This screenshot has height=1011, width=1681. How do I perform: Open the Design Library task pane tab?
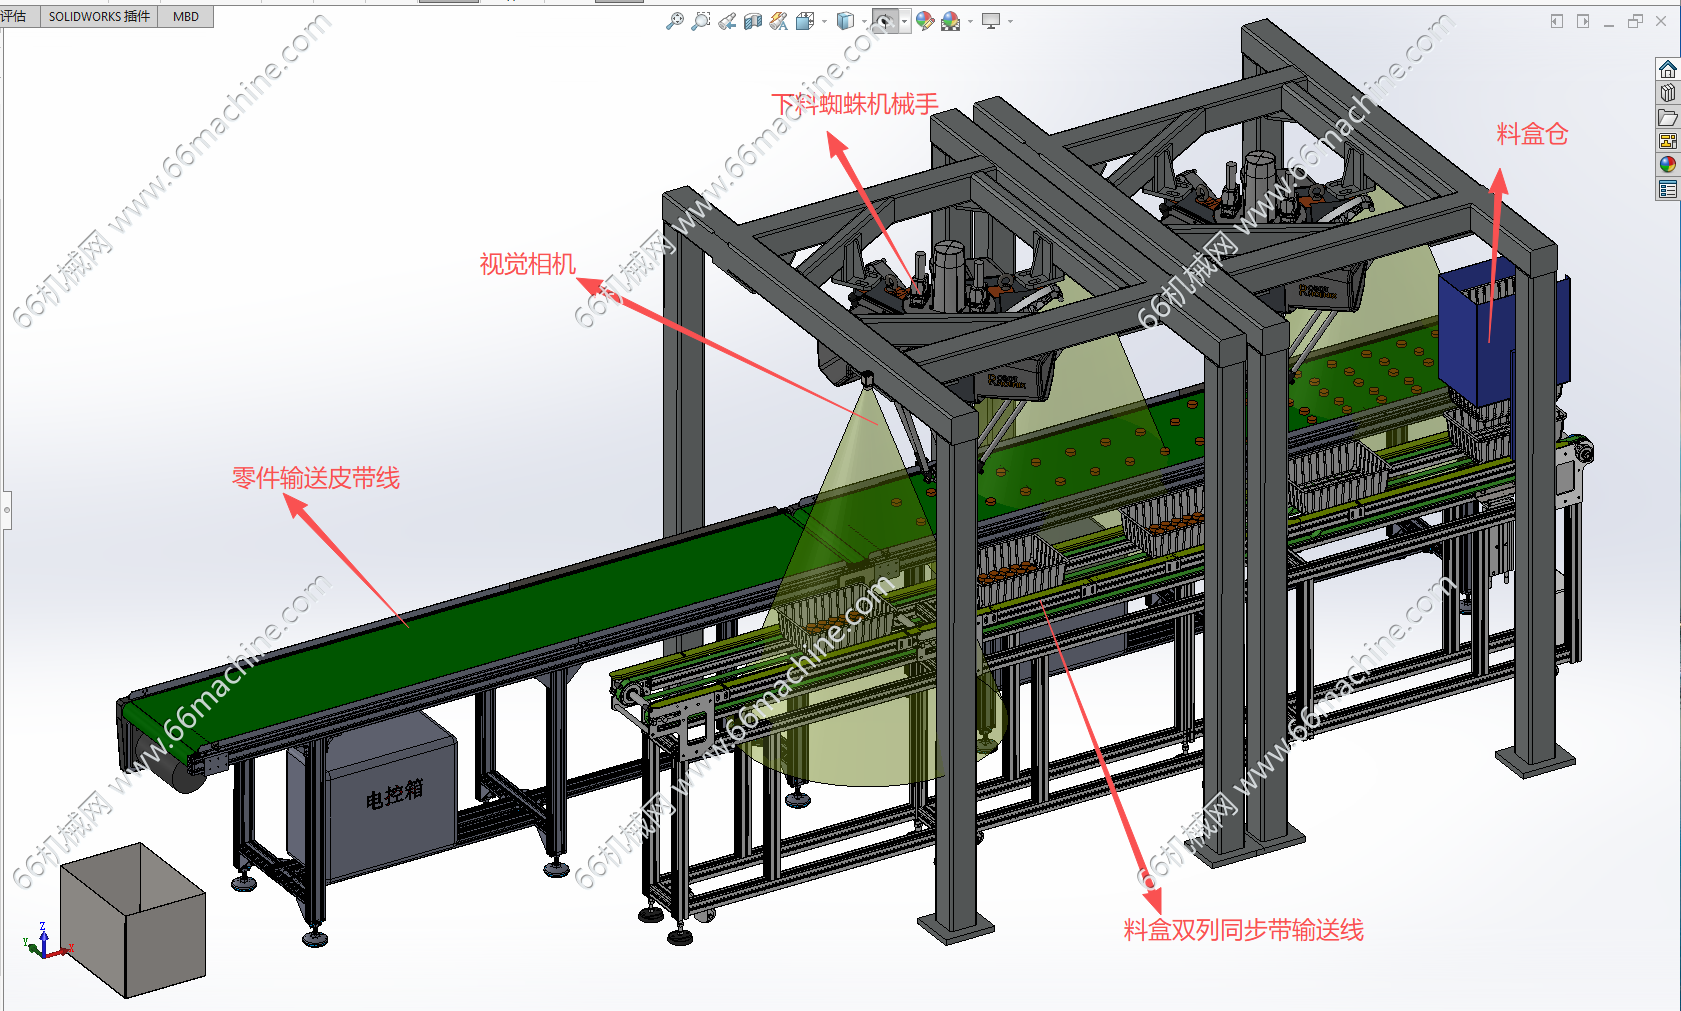pyautogui.click(x=1667, y=93)
